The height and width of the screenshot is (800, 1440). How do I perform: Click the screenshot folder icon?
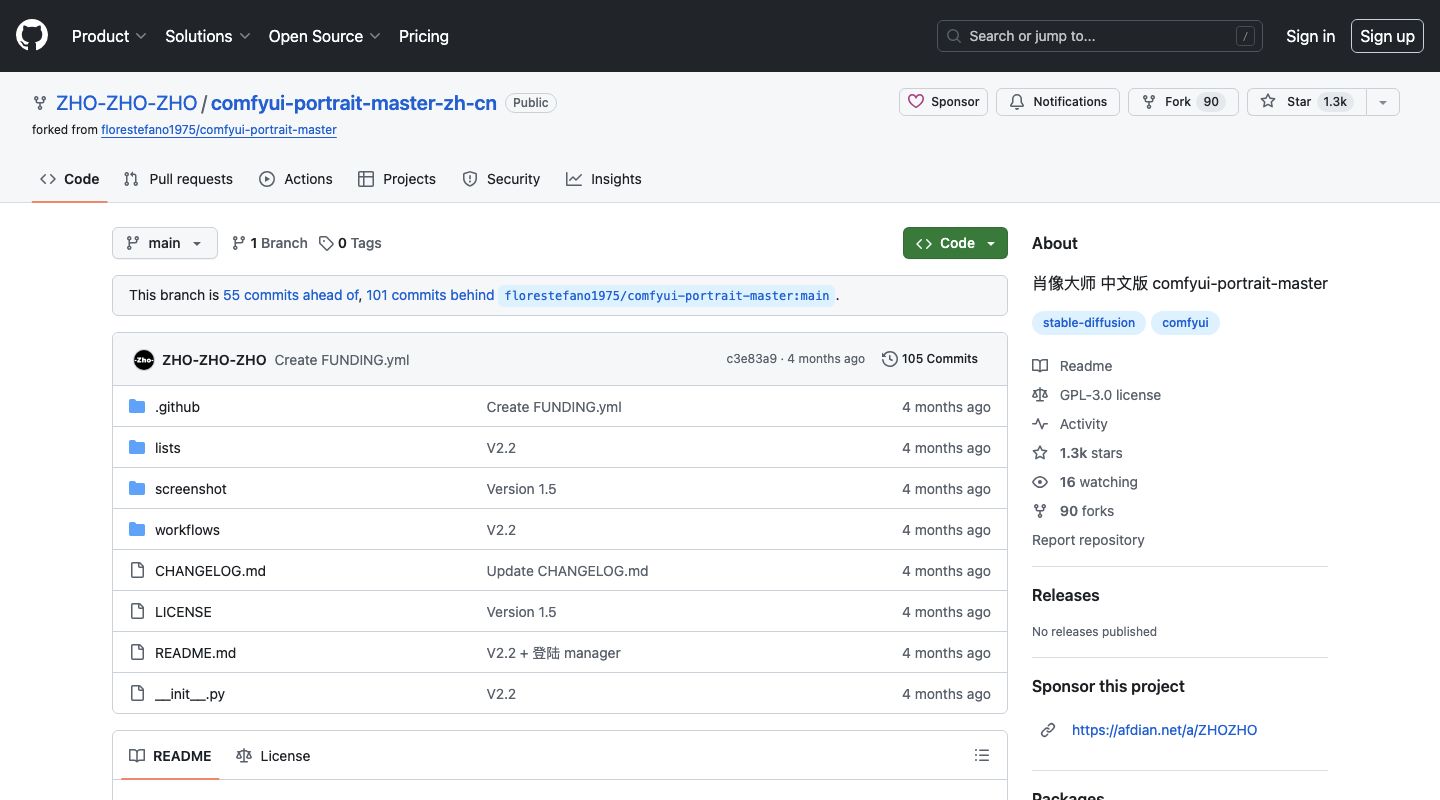click(137, 489)
